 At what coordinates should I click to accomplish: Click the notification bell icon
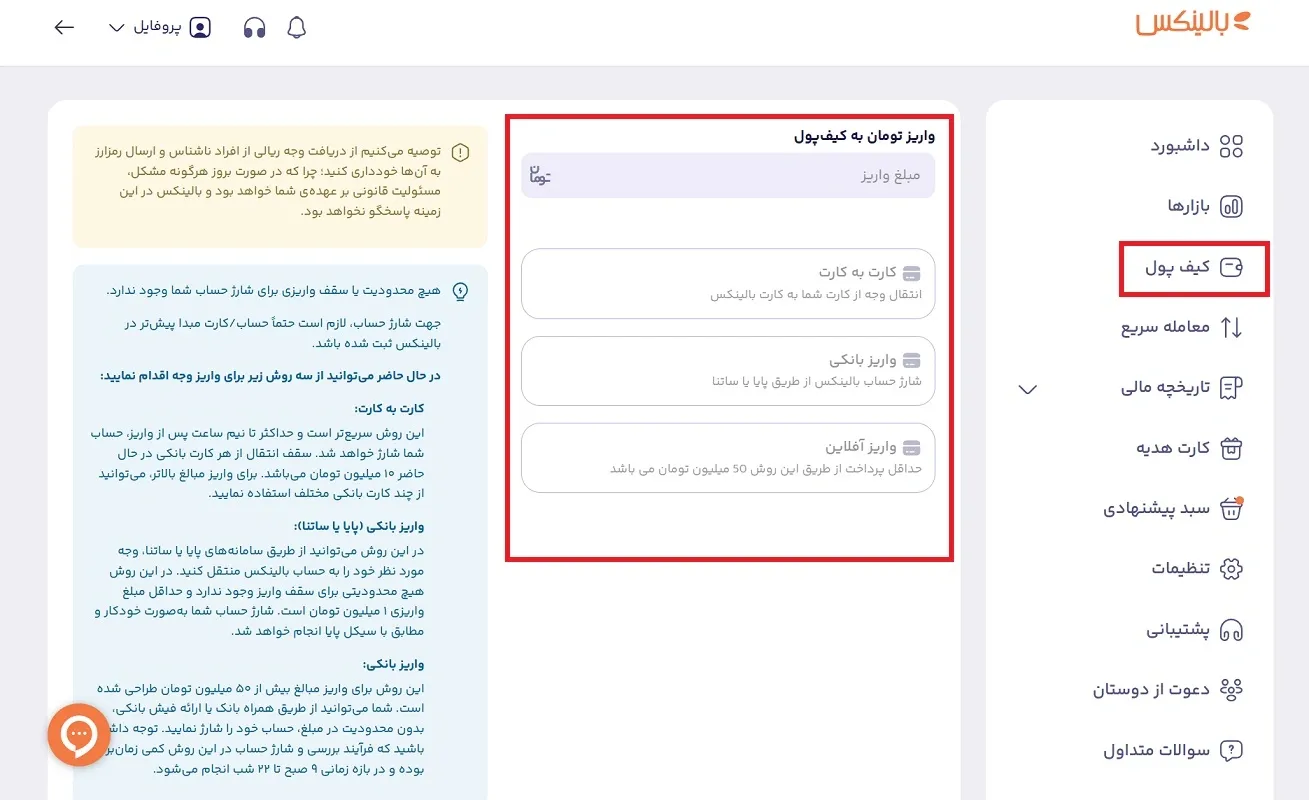coord(296,28)
